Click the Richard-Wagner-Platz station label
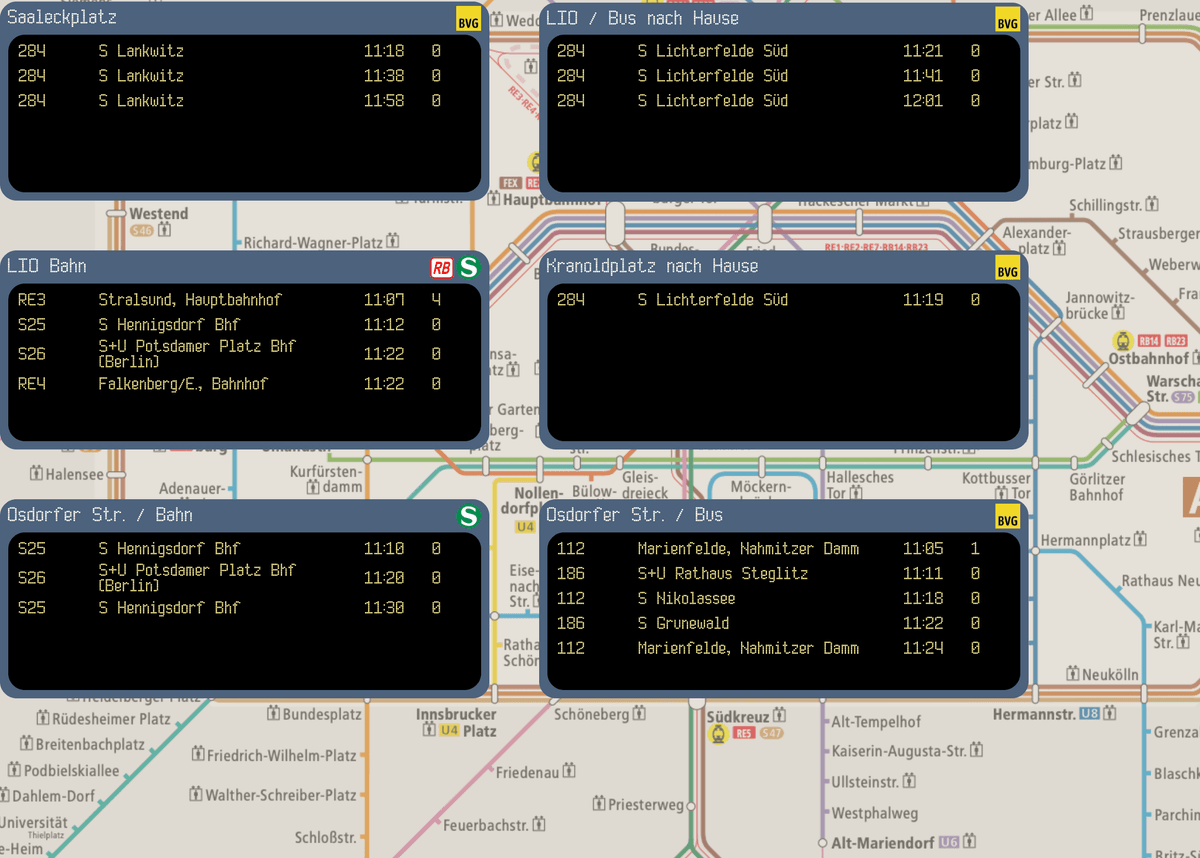Screen dimensions: 1200x858 pos(313,242)
